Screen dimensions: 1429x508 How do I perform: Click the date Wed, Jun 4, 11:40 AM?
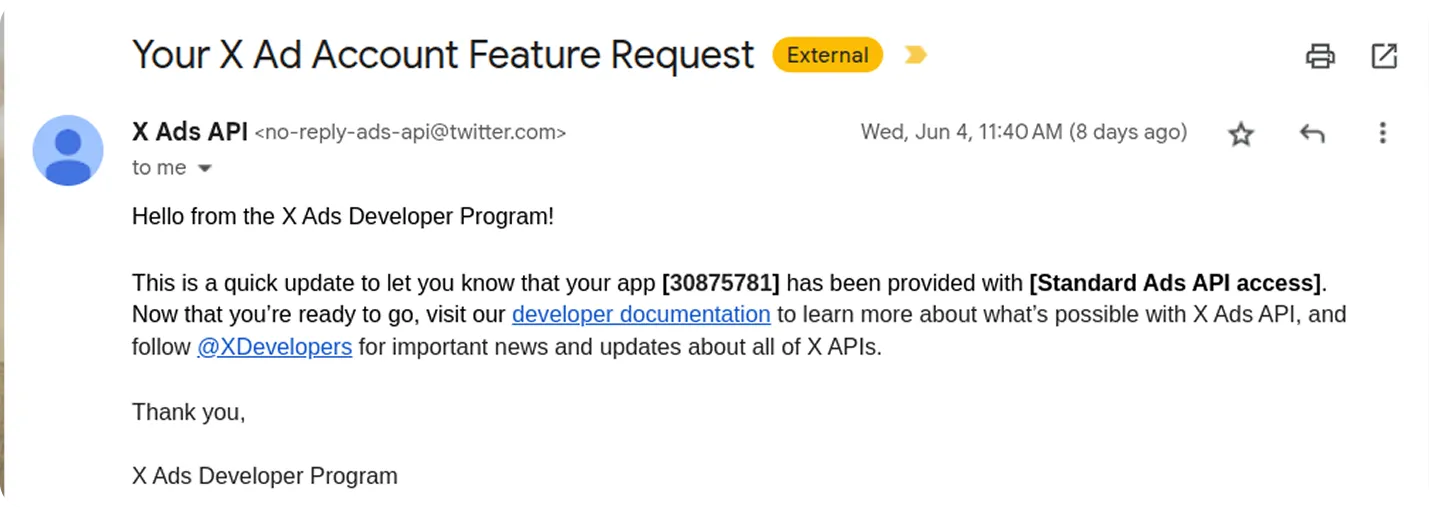pos(961,132)
